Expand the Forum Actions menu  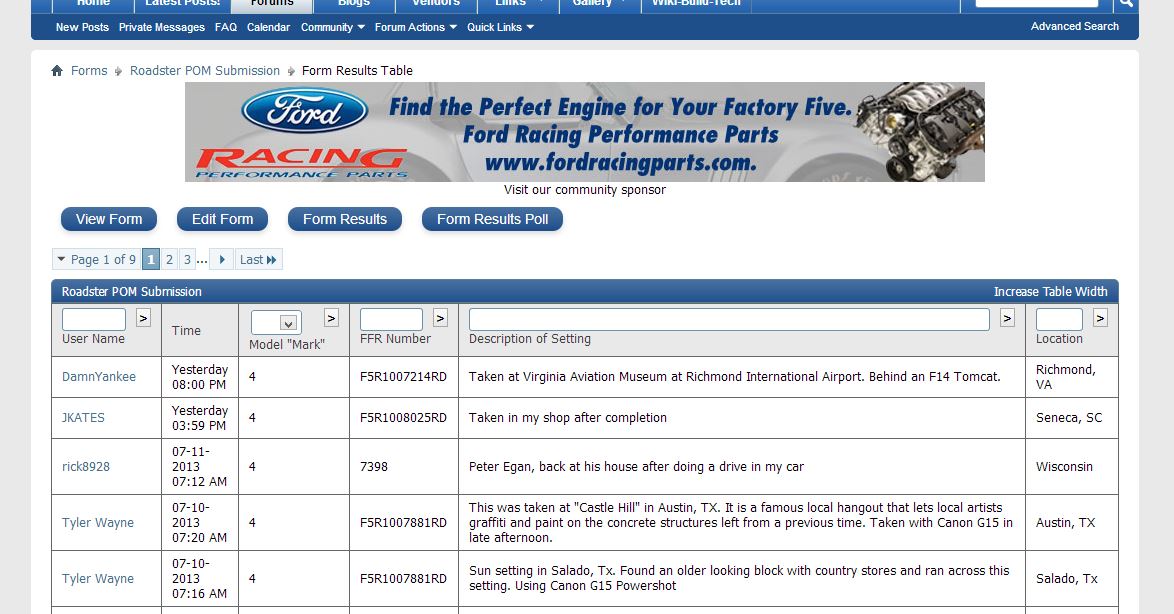tap(416, 27)
